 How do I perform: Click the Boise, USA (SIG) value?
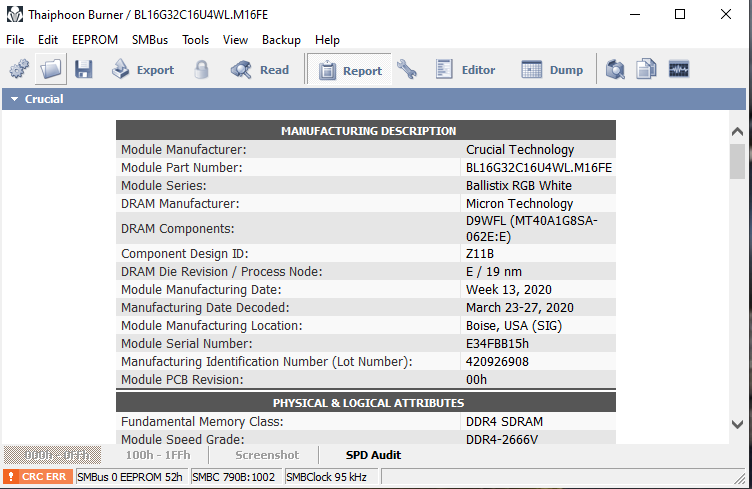point(514,326)
